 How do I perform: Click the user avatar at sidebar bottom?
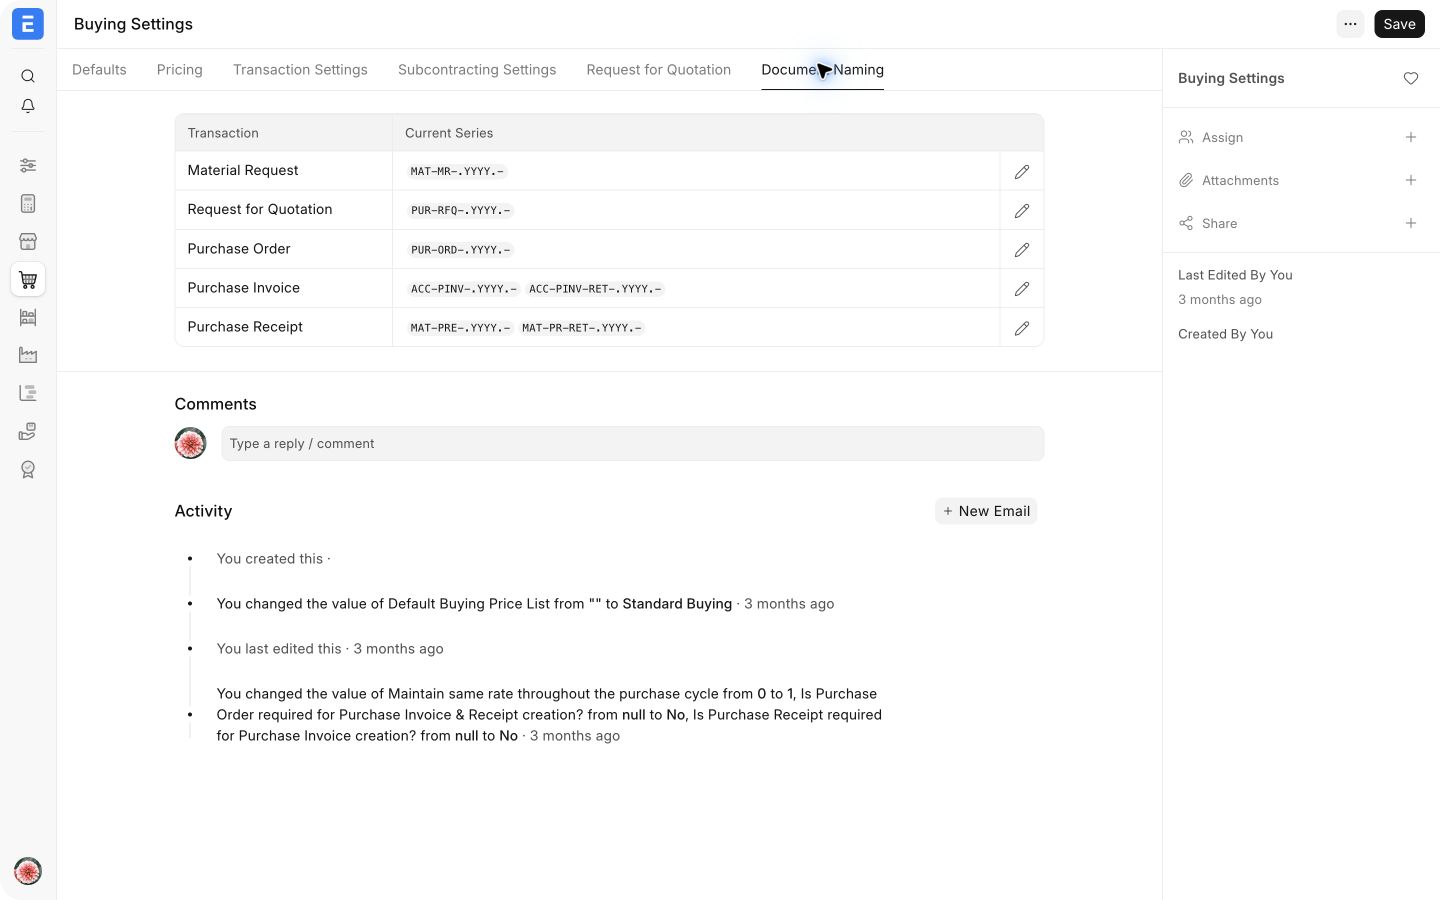(28, 871)
